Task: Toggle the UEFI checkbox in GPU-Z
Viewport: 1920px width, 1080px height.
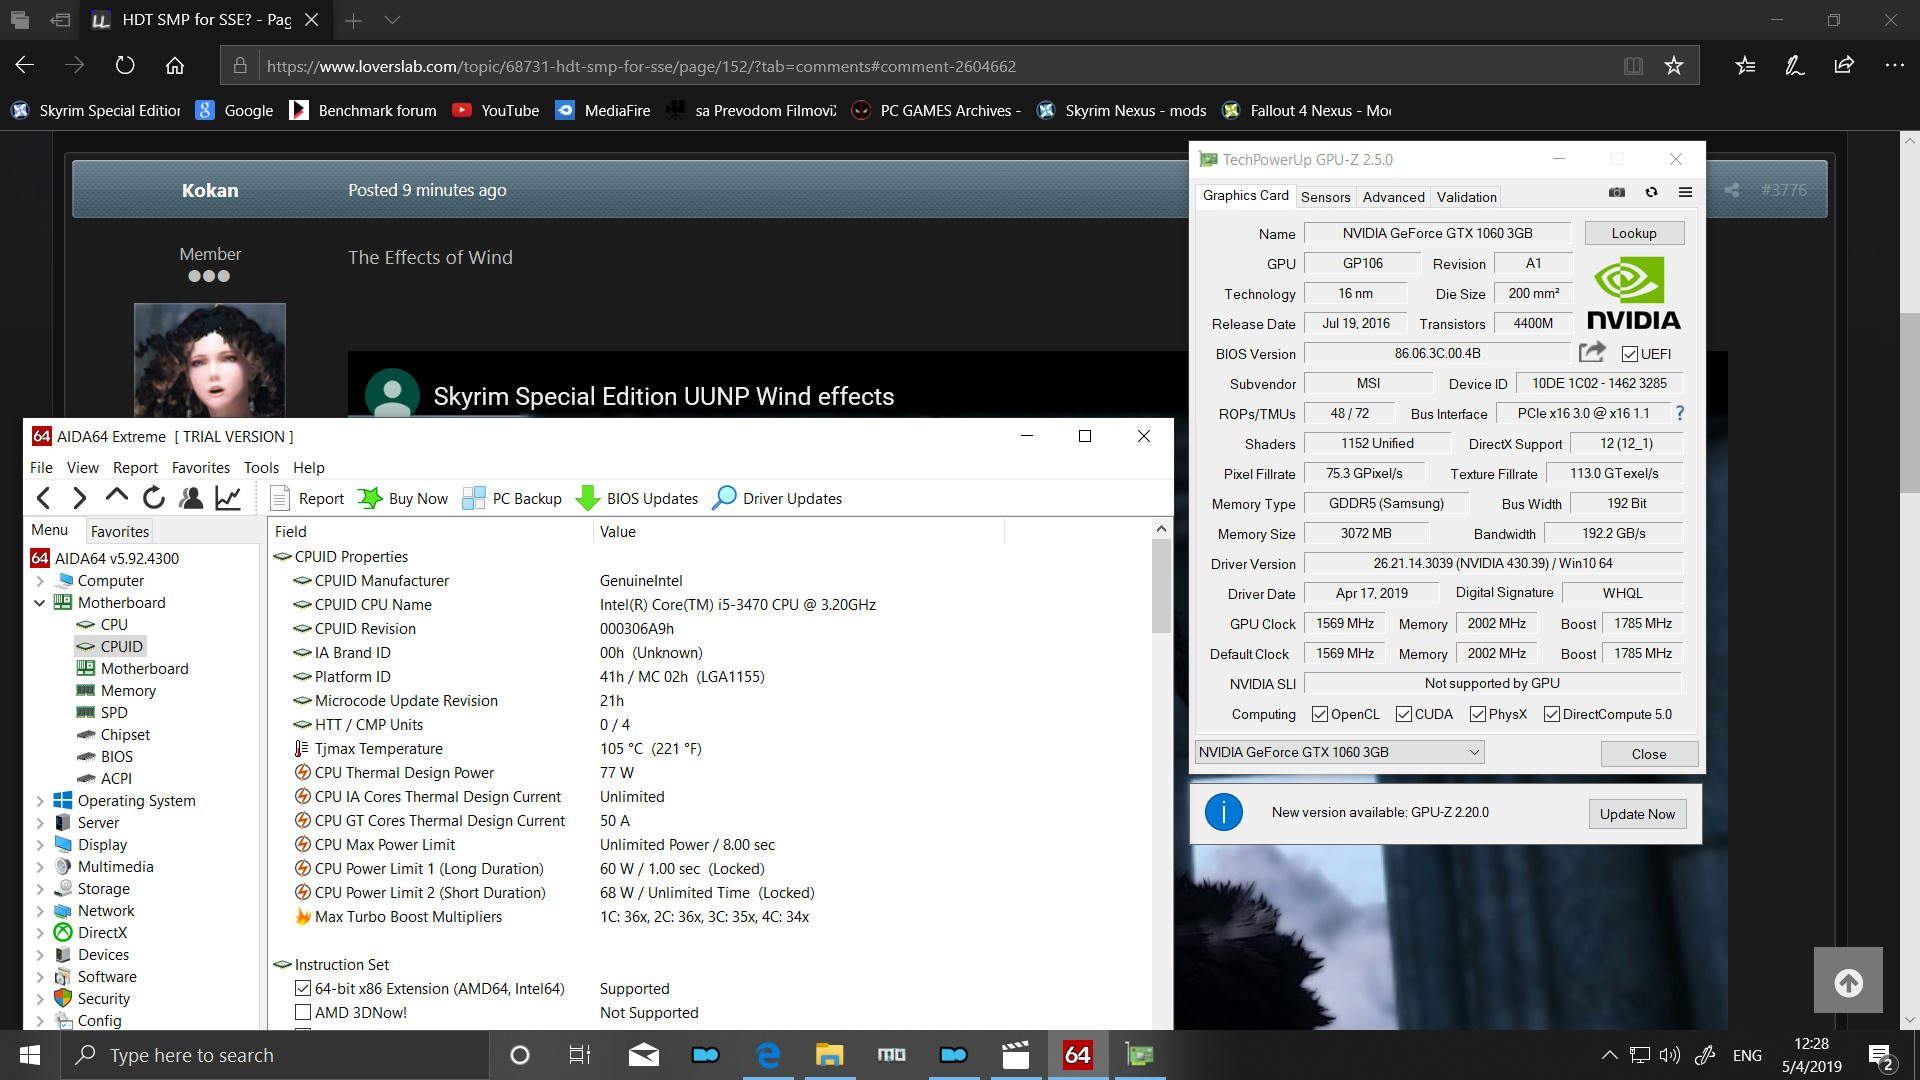Action: coord(1630,354)
